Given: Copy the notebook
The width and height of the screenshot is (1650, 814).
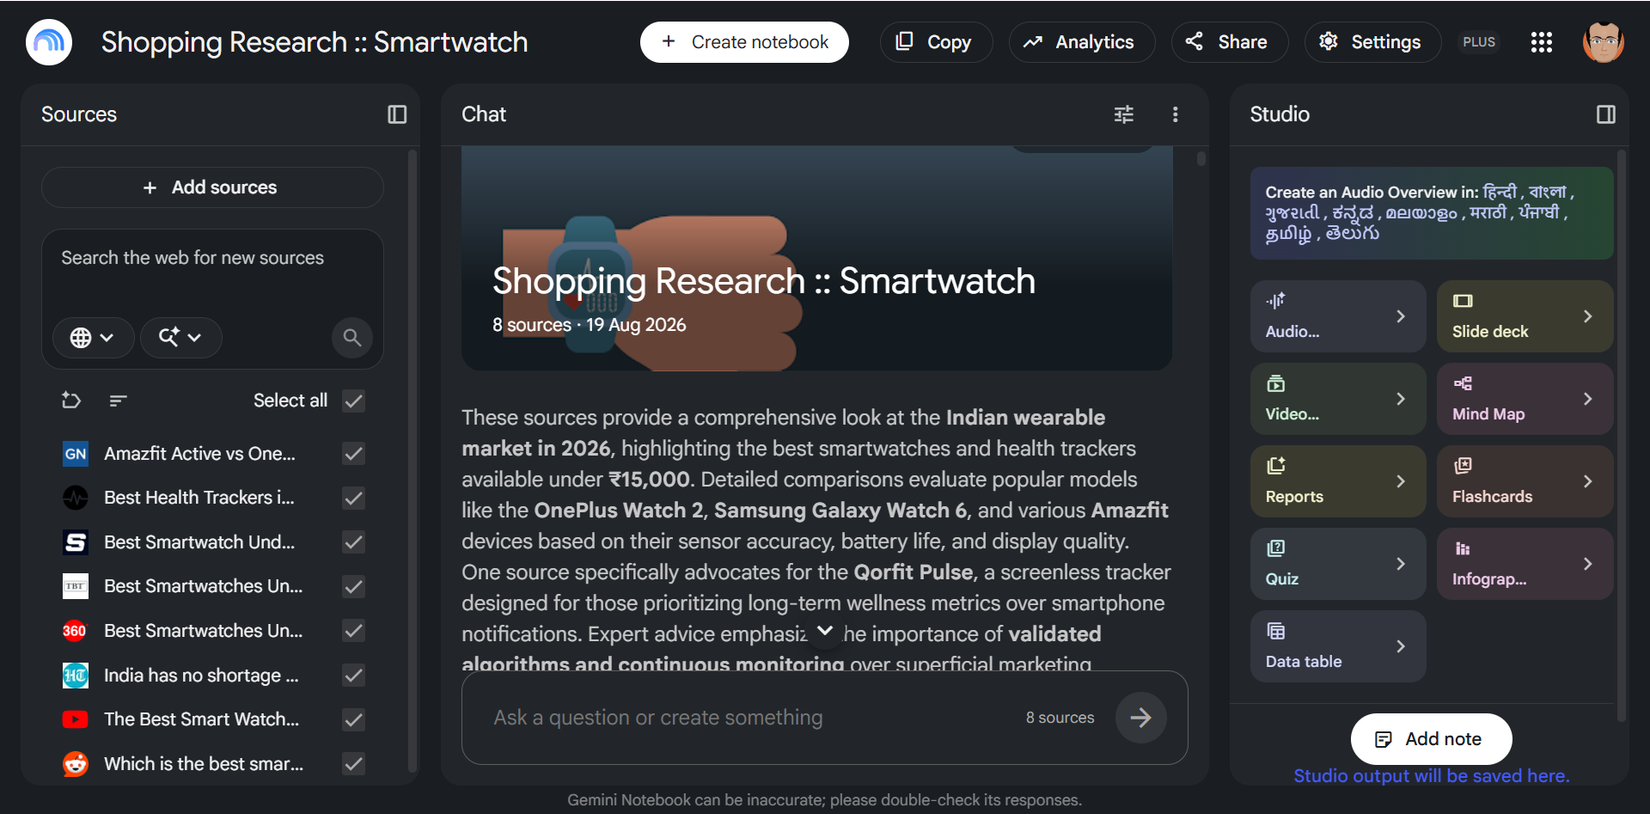Looking at the screenshot, I should pos(935,42).
